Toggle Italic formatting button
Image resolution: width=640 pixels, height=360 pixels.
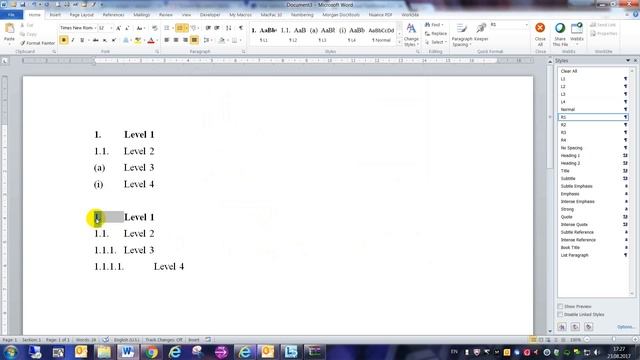pos(73,40)
